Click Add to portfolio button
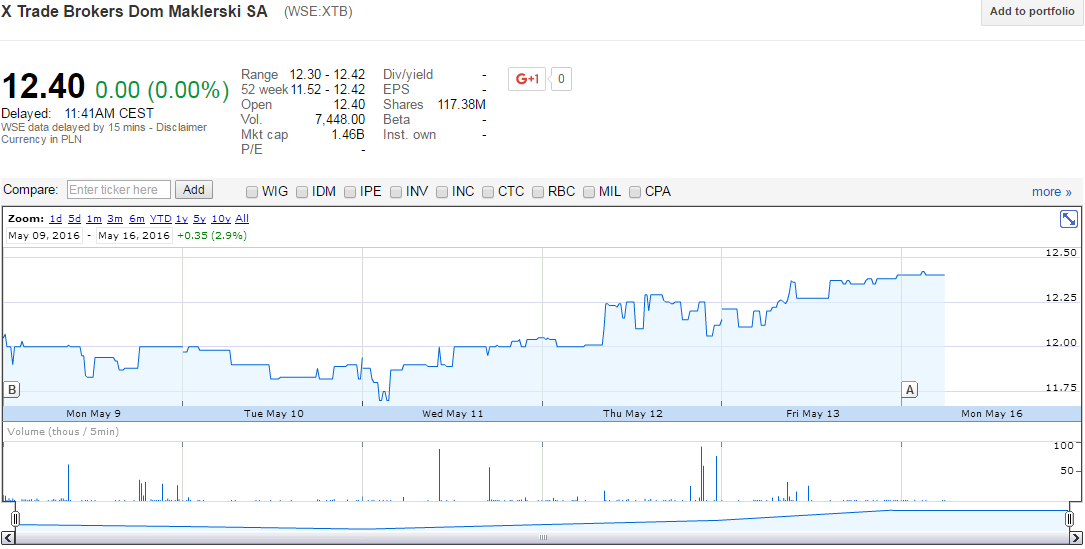 (x=1032, y=12)
